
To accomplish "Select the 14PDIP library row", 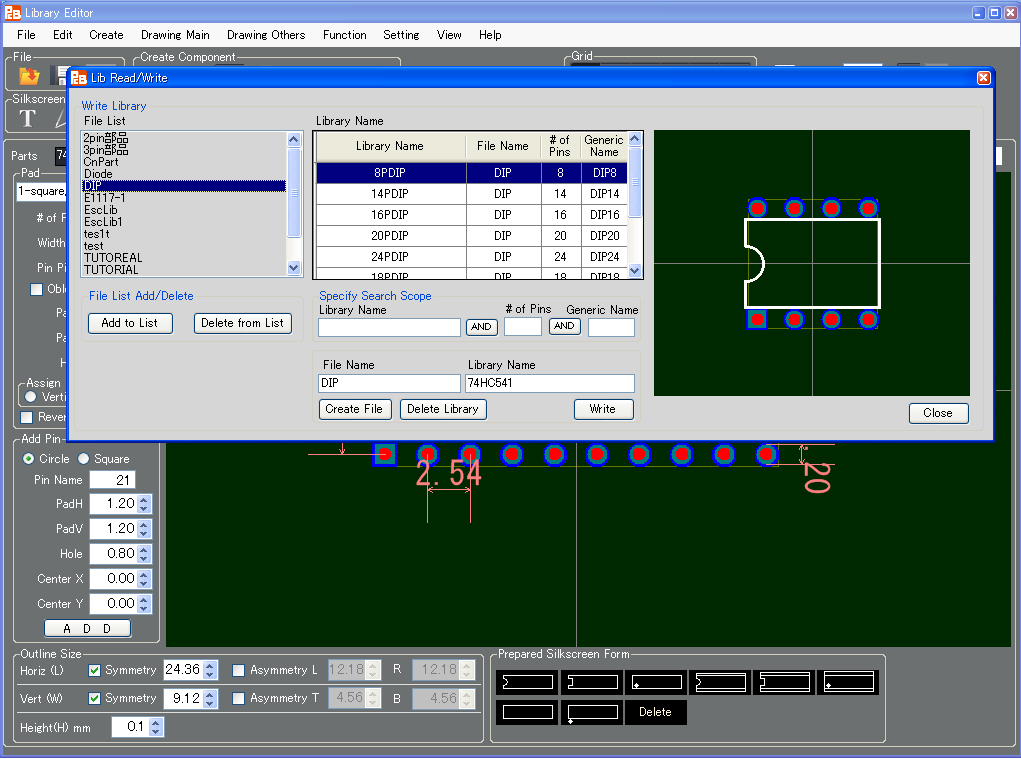I will [471, 194].
